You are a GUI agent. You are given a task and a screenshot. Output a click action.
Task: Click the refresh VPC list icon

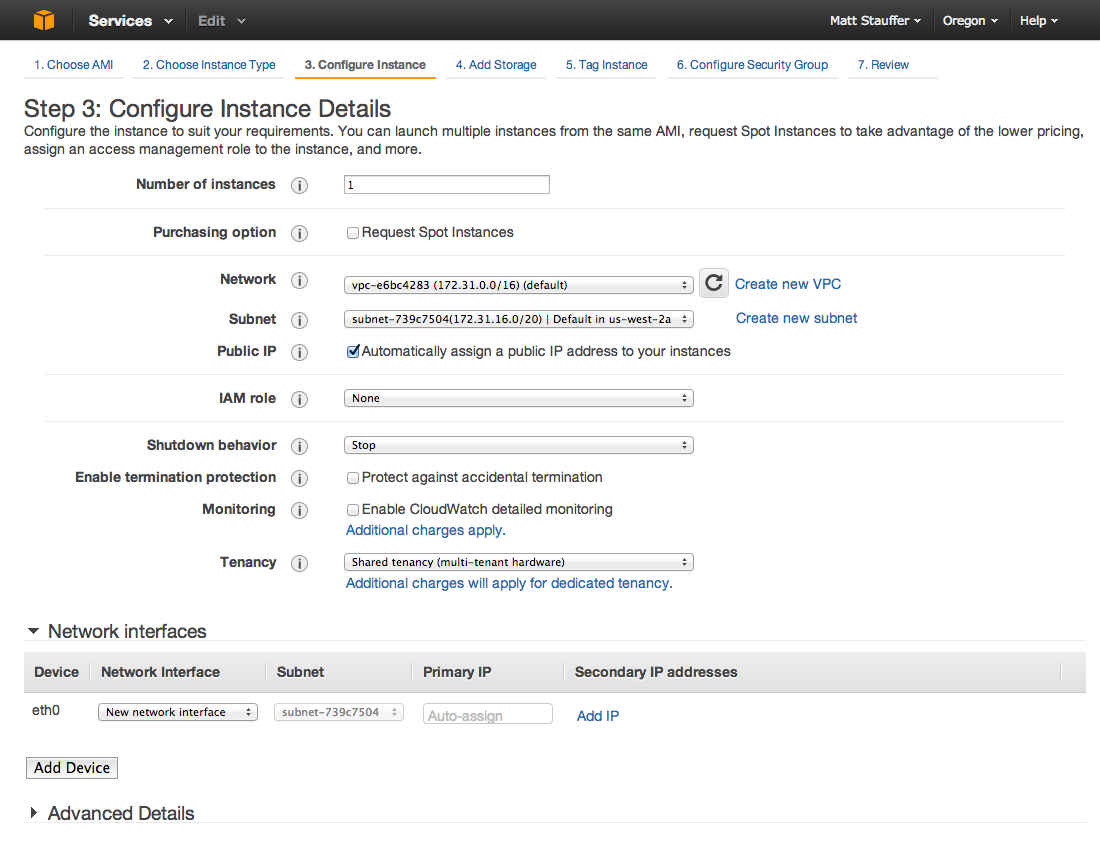pyautogui.click(x=713, y=283)
